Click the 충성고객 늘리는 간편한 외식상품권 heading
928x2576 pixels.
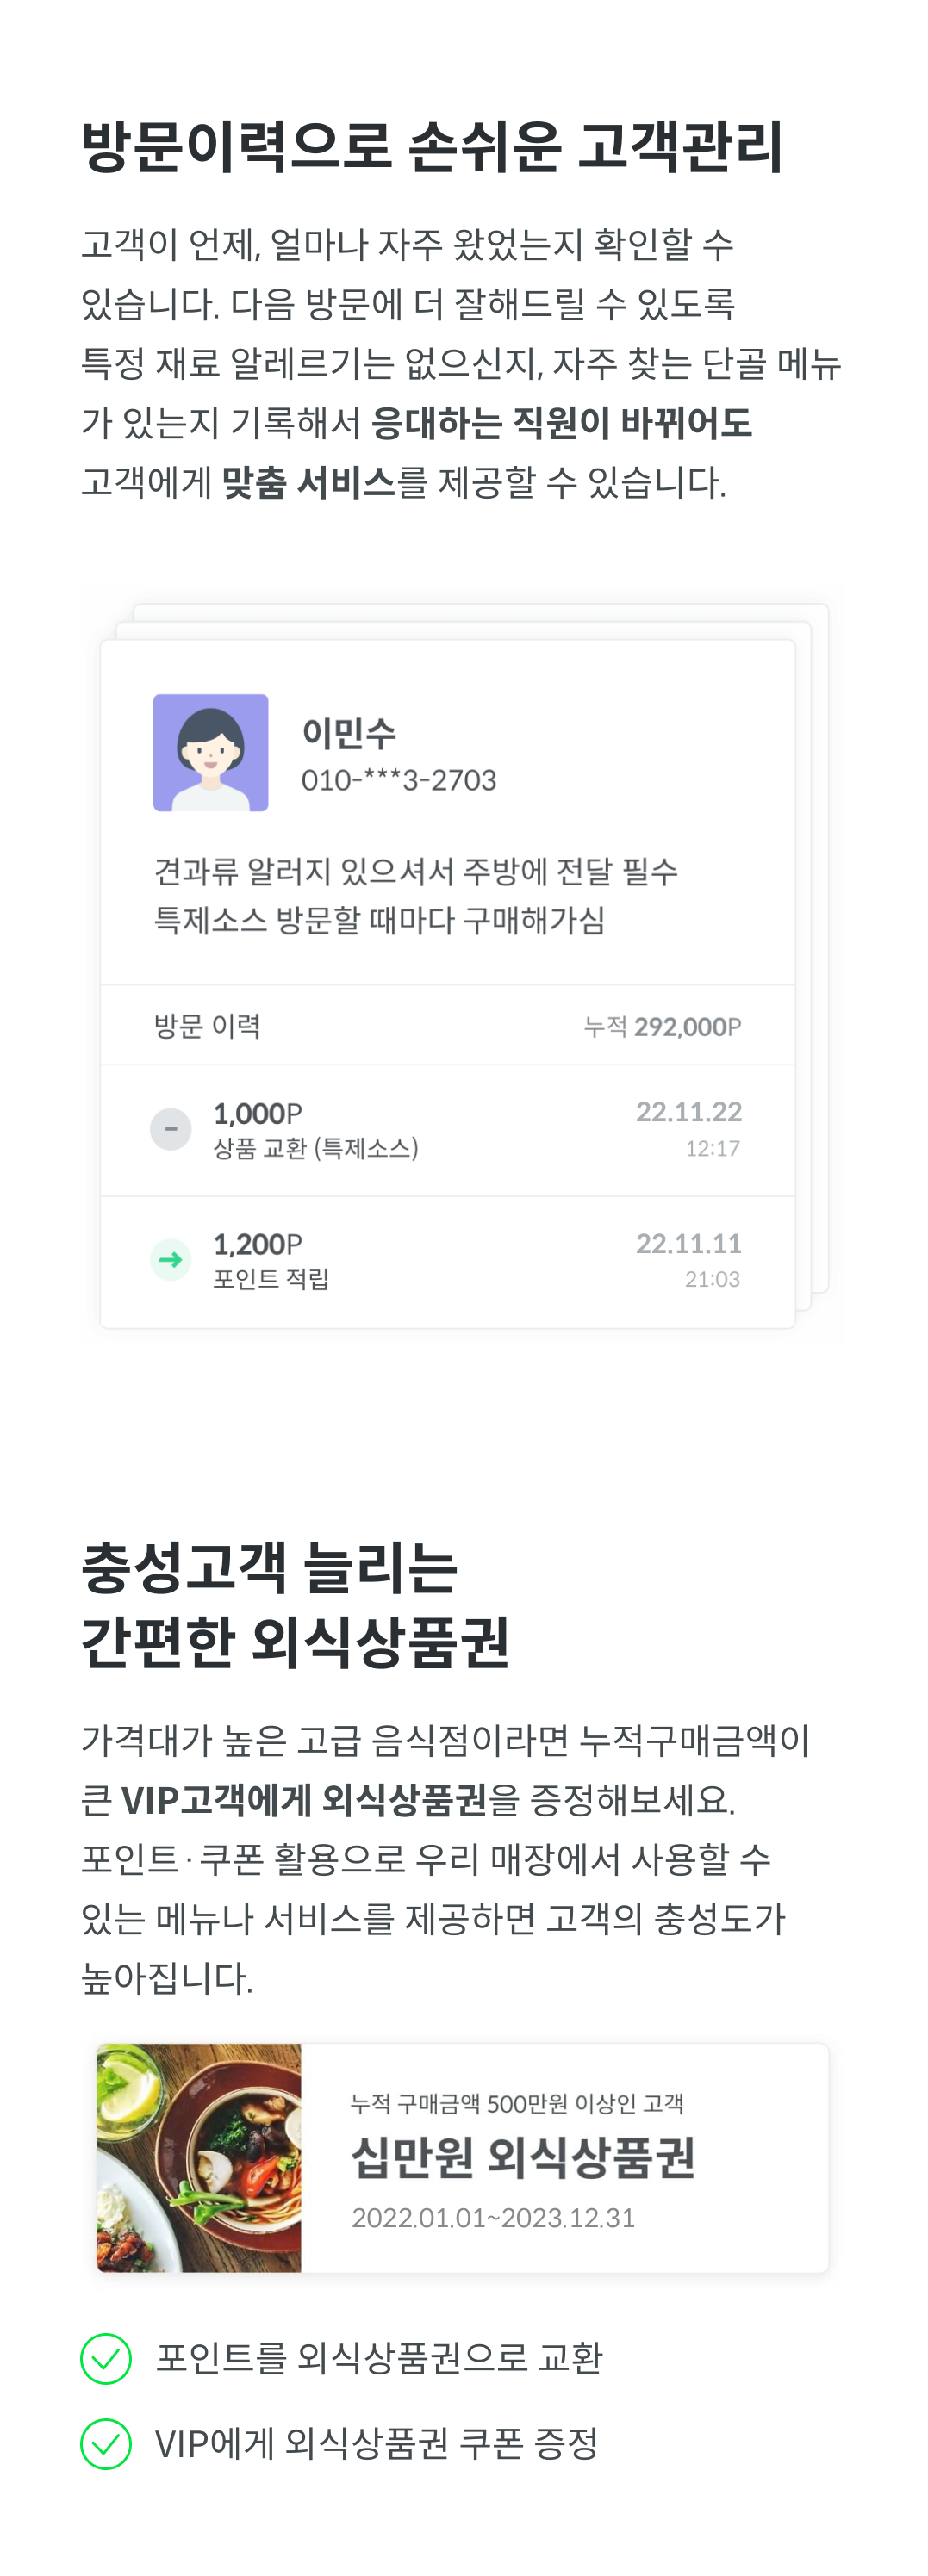click(x=295, y=1604)
